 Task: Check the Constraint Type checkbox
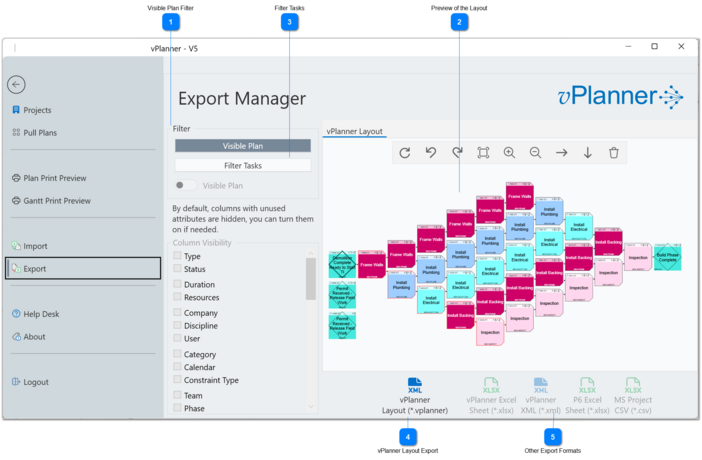coord(177,379)
